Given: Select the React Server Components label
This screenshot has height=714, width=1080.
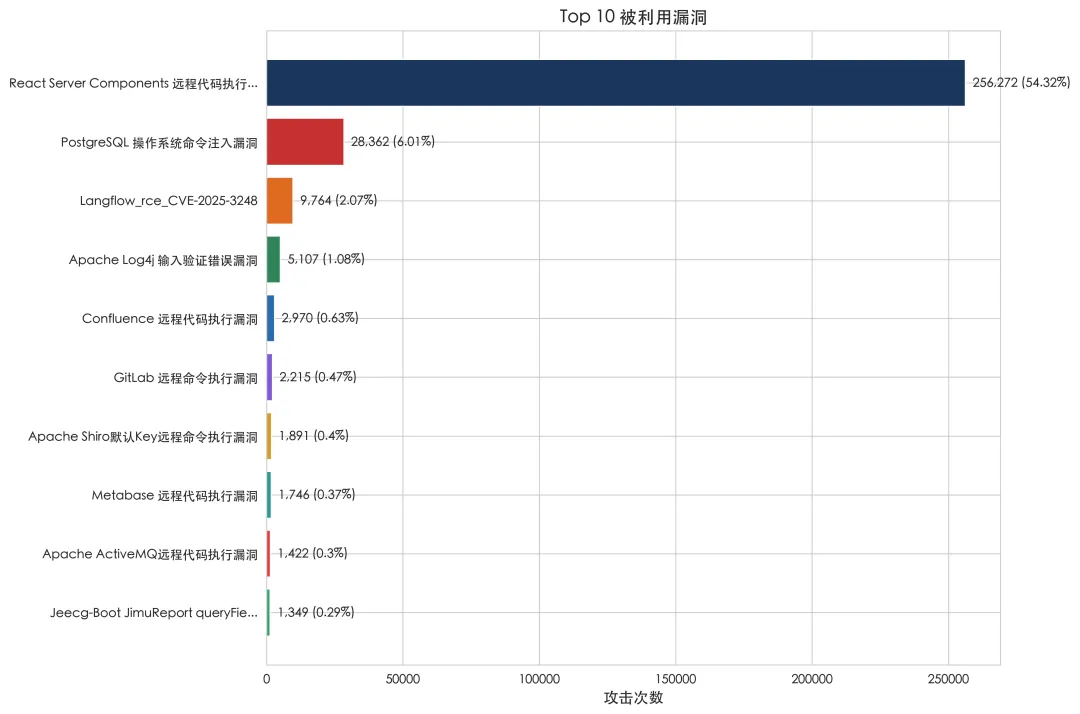Looking at the screenshot, I should coord(133,83).
